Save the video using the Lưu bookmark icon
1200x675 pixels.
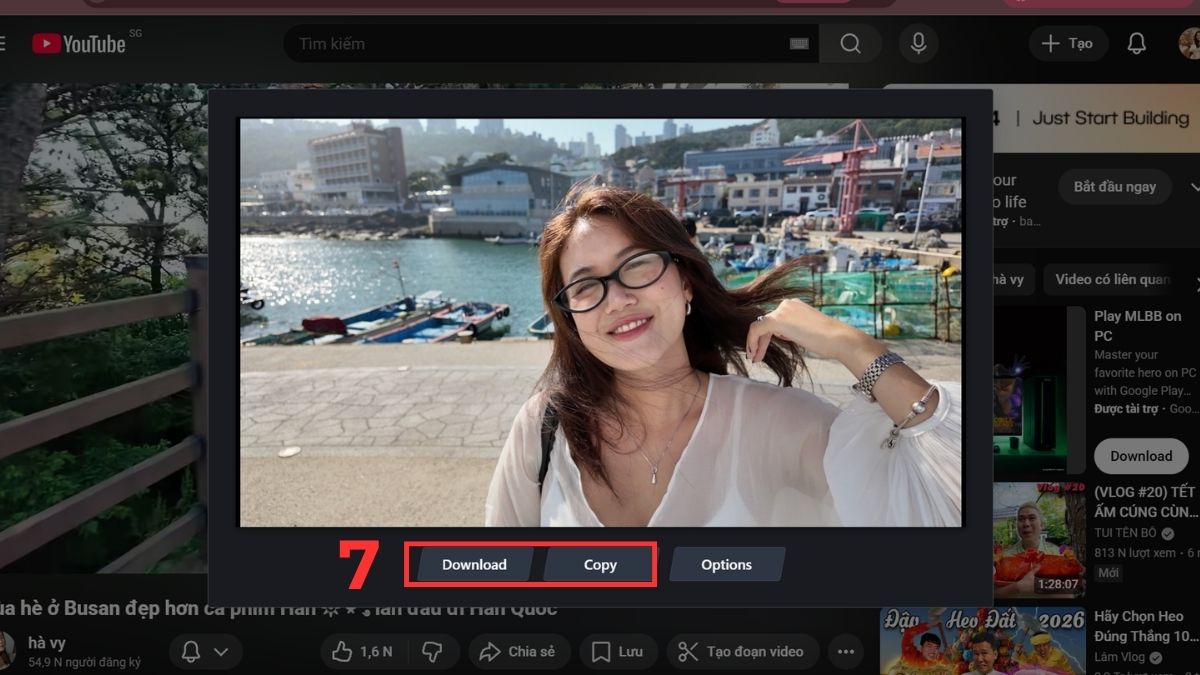click(601, 651)
